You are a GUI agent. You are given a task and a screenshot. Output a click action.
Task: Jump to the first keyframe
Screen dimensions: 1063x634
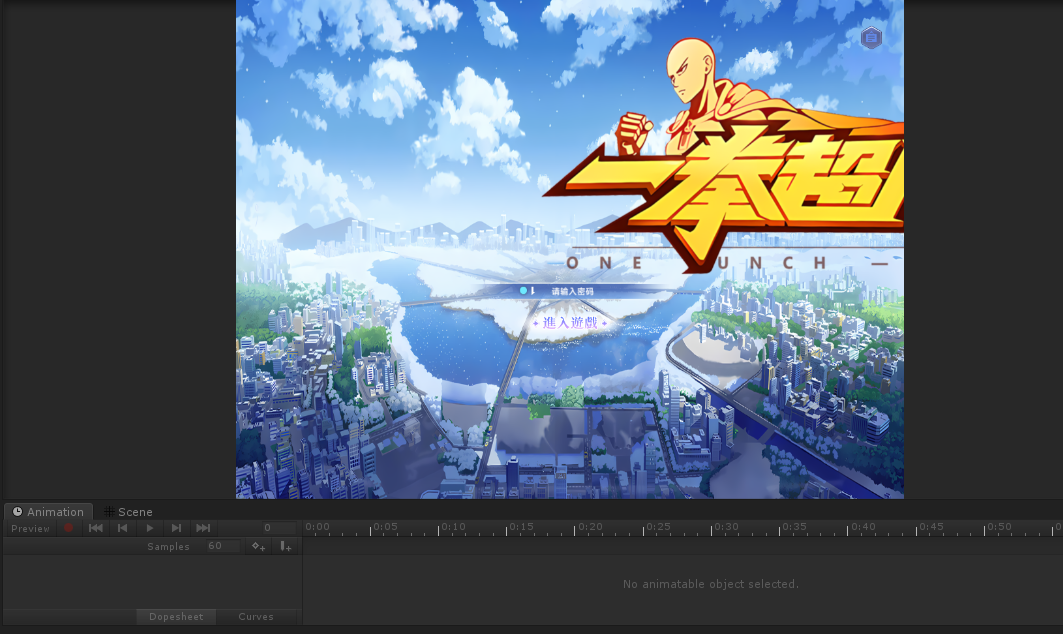[96, 528]
